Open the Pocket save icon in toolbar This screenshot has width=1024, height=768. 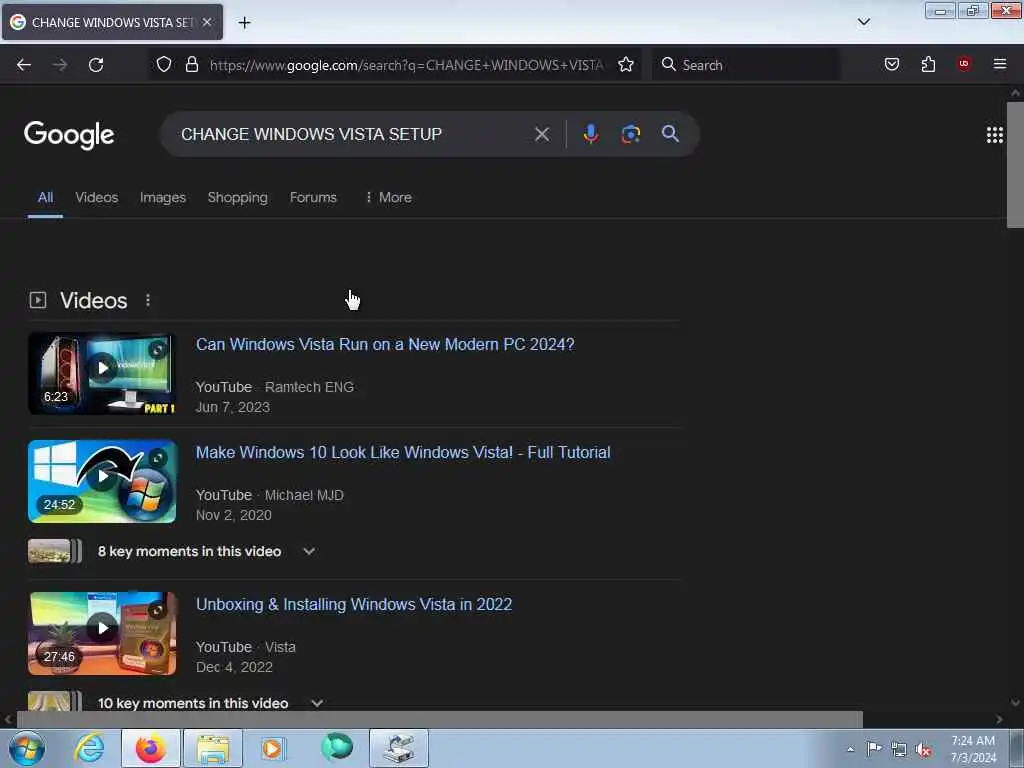[891, 64]
